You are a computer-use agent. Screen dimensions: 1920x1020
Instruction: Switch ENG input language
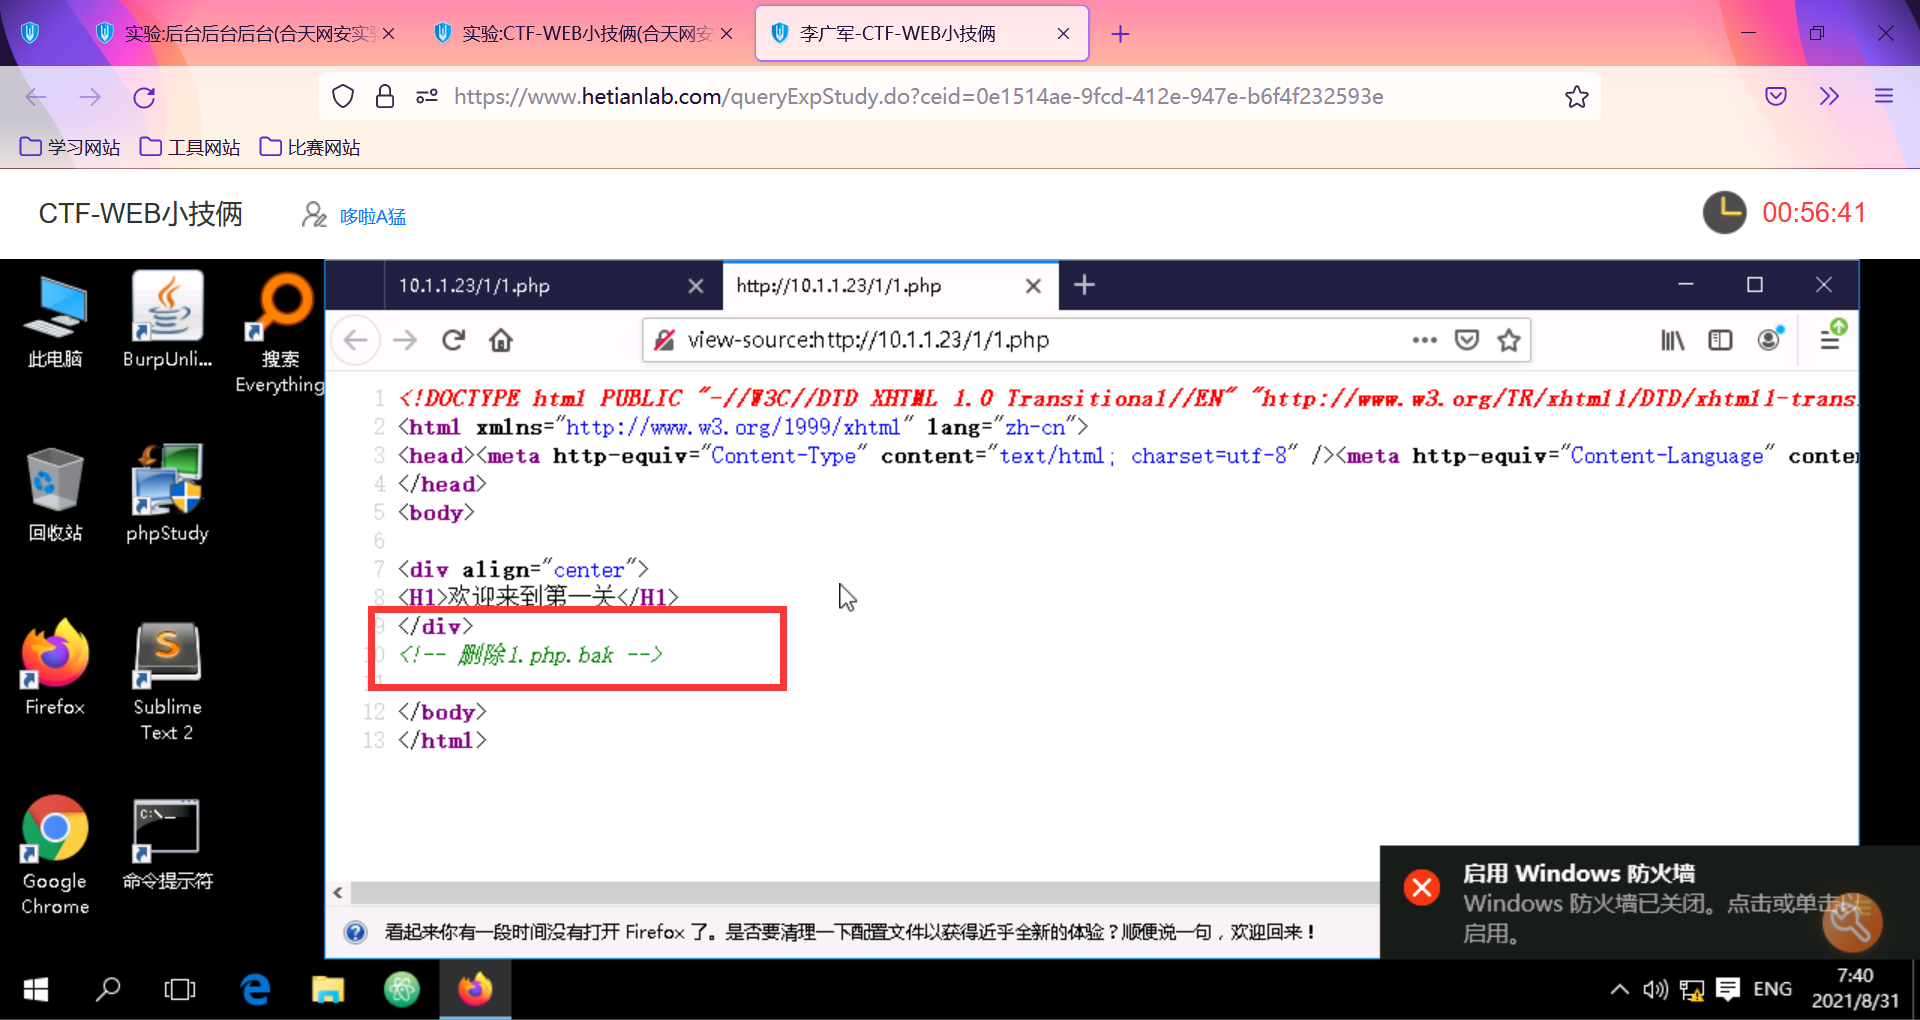pyautogui.click(x=1773, y=989)
